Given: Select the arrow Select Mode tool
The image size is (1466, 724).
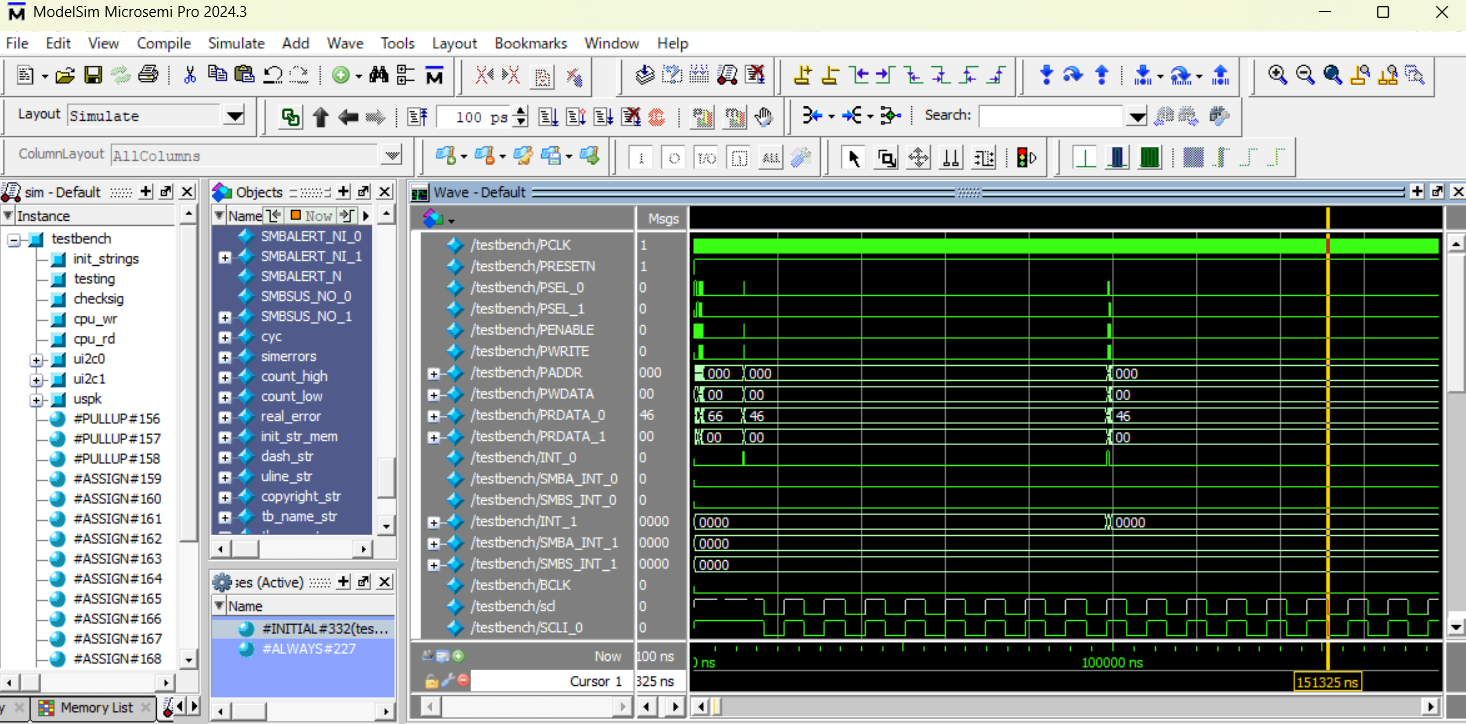Looking at the screenshot, I should tap(853, 158).
